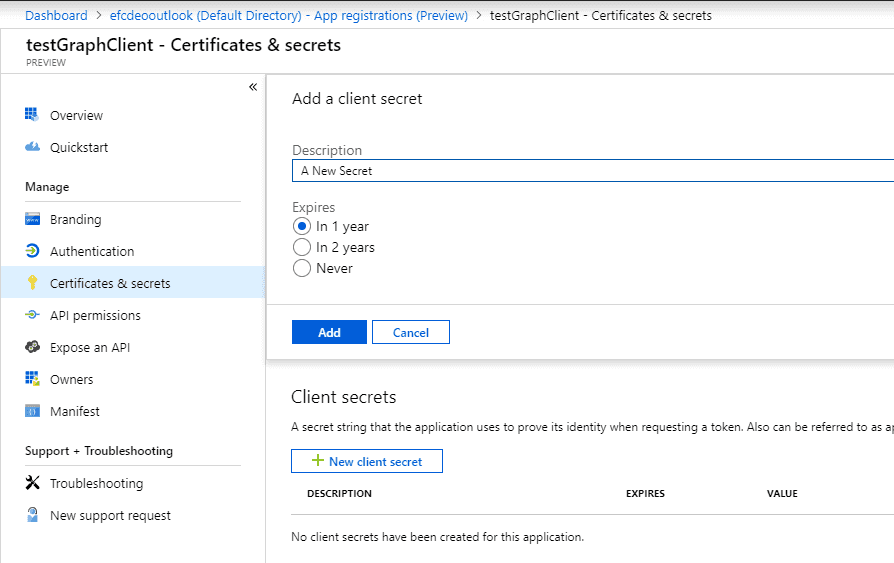Screen dimensions: 894x563
Task: Click the Overview grid icon
Action: 32,115
